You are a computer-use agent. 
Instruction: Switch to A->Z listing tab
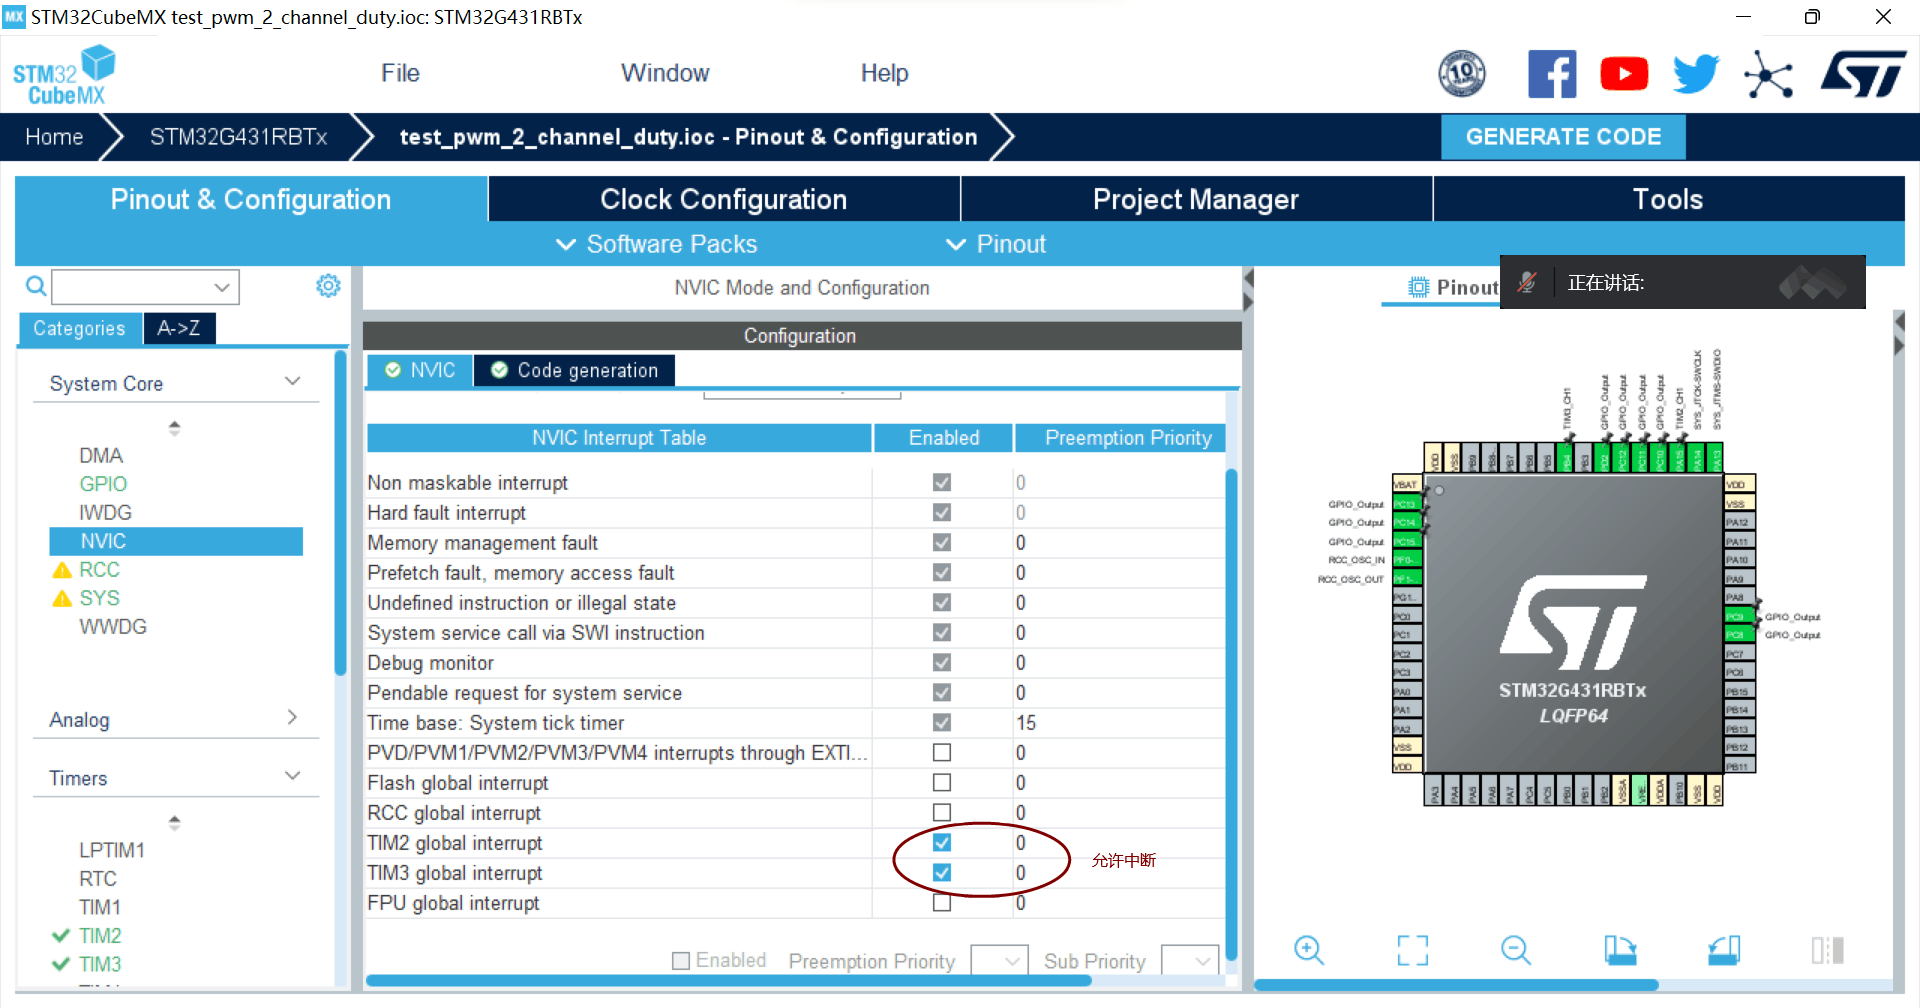178,328
